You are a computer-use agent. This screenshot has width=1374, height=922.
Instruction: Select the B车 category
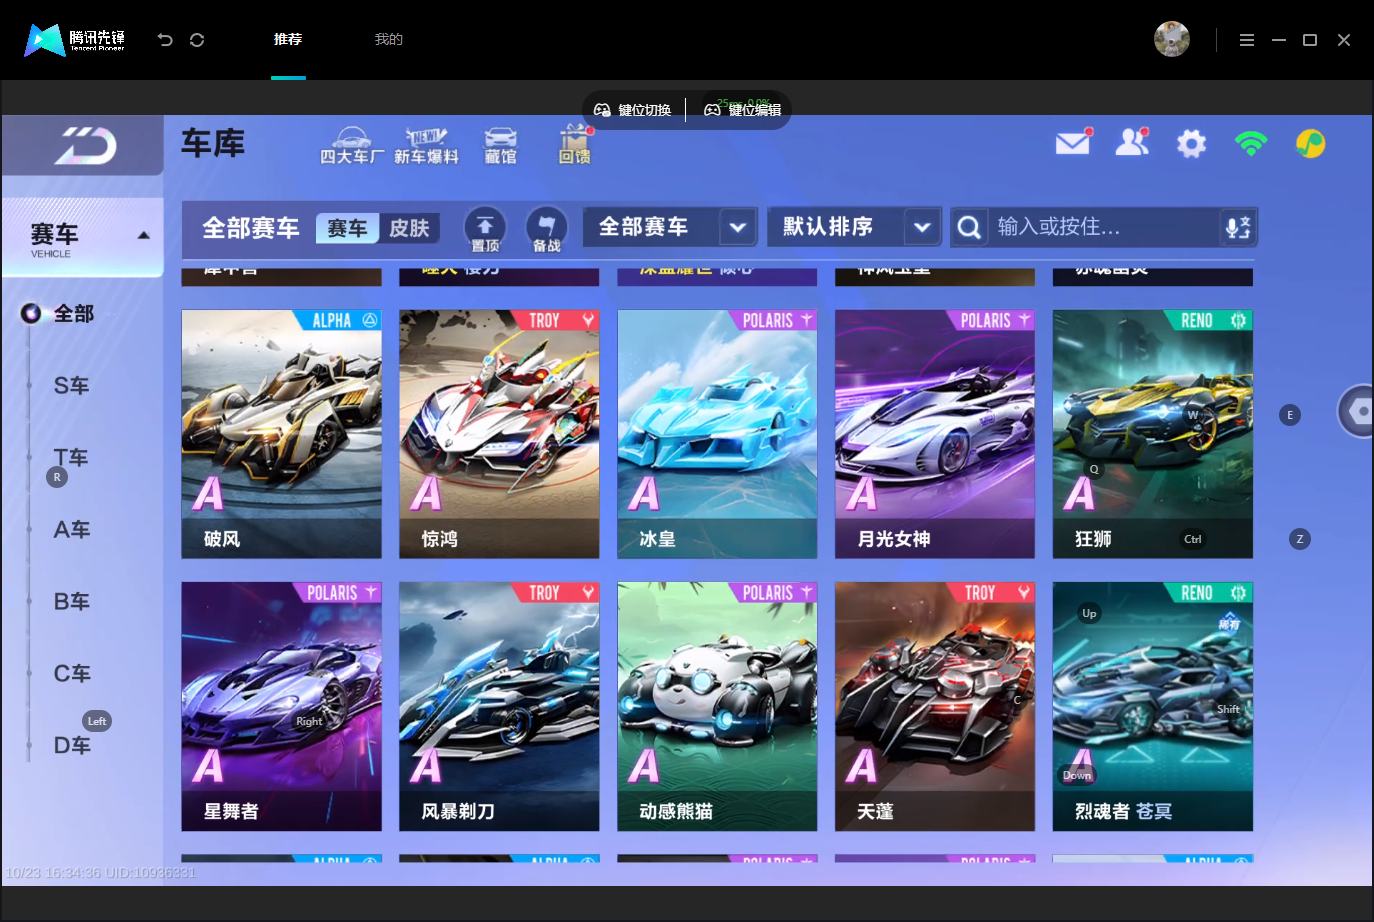coord(72,602)
